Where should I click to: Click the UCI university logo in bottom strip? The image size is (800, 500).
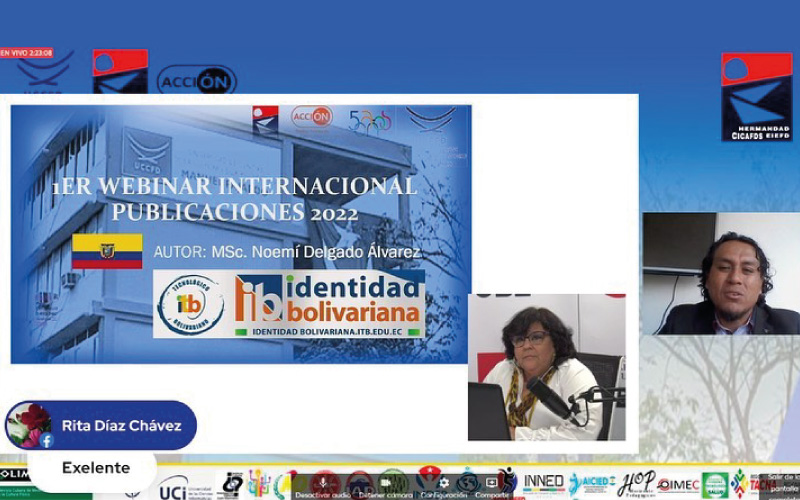click(x=184, y=488)
